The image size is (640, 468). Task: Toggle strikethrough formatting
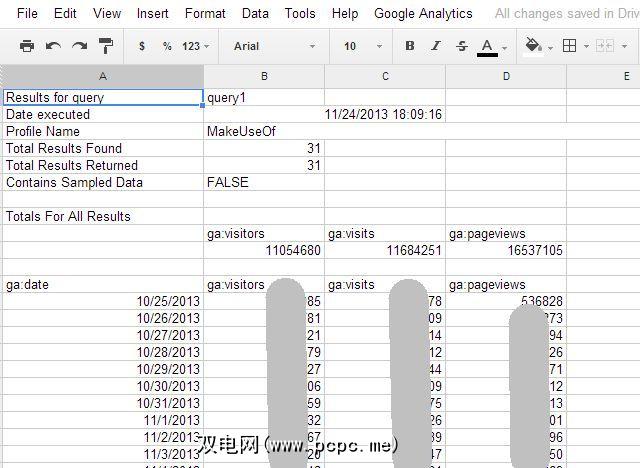point(462,46)
